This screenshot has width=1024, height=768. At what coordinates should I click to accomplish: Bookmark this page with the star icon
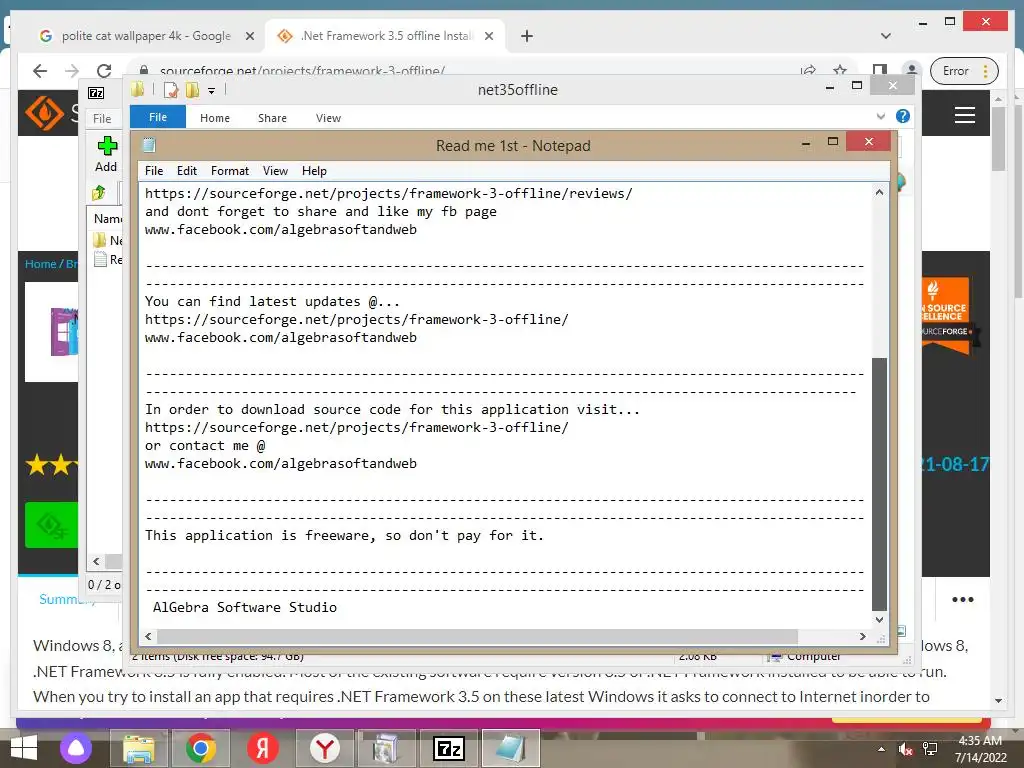click(x=840, y=70)
